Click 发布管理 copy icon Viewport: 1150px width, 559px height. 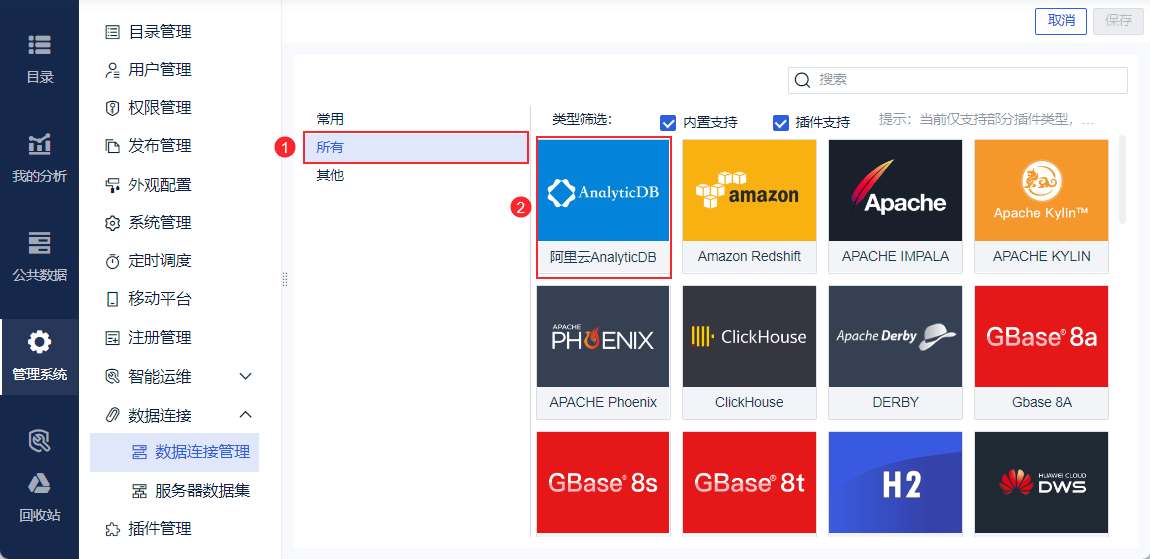pyautogui.click(x=112, y=146)
